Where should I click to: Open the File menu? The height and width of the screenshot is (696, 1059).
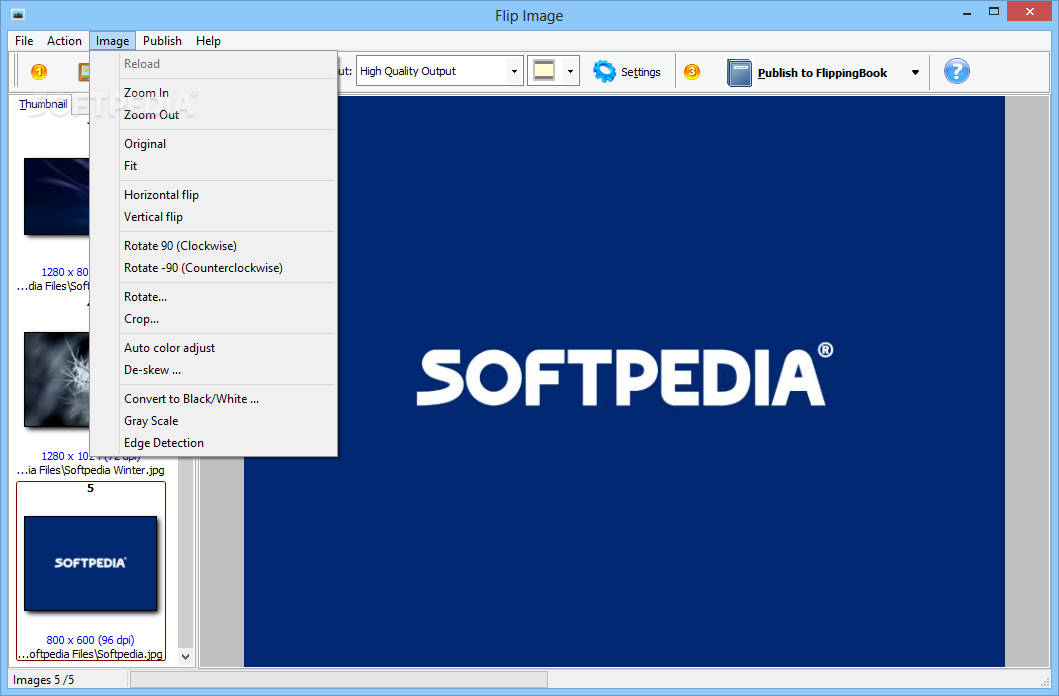click(24, 41)
